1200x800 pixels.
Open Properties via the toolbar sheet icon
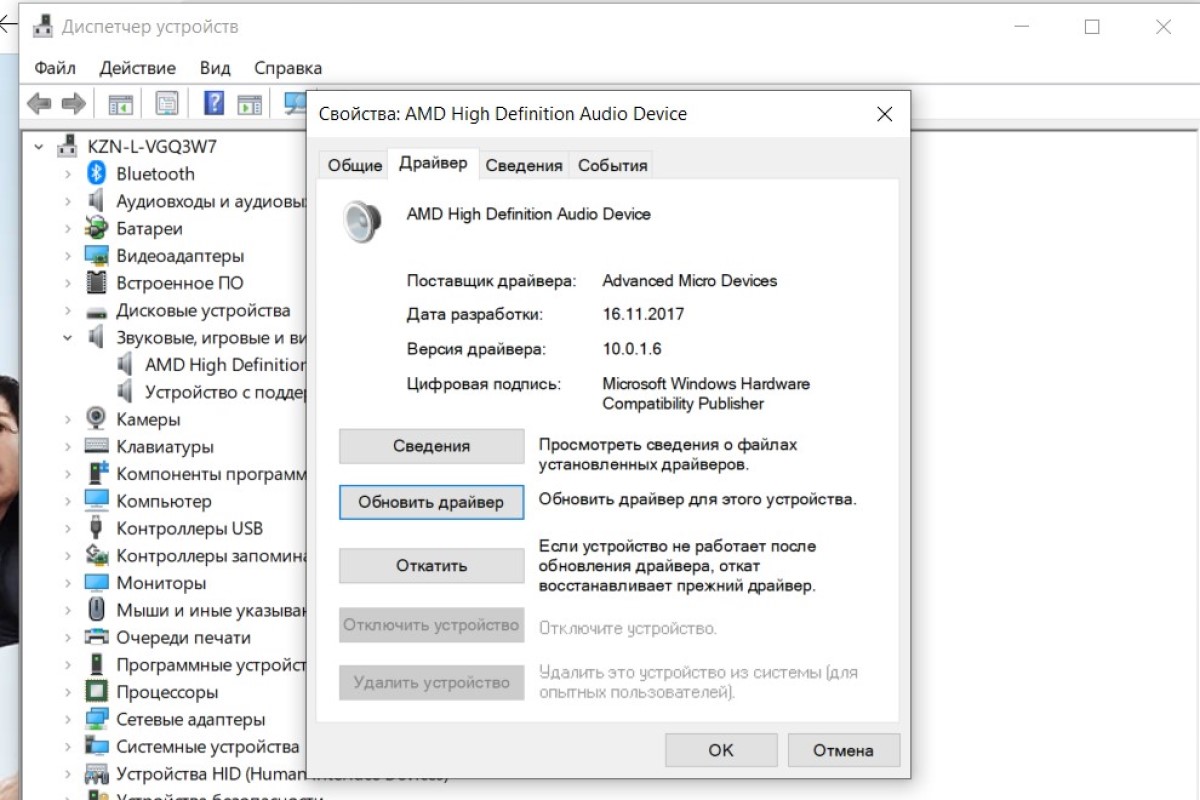tap(167, 103)
